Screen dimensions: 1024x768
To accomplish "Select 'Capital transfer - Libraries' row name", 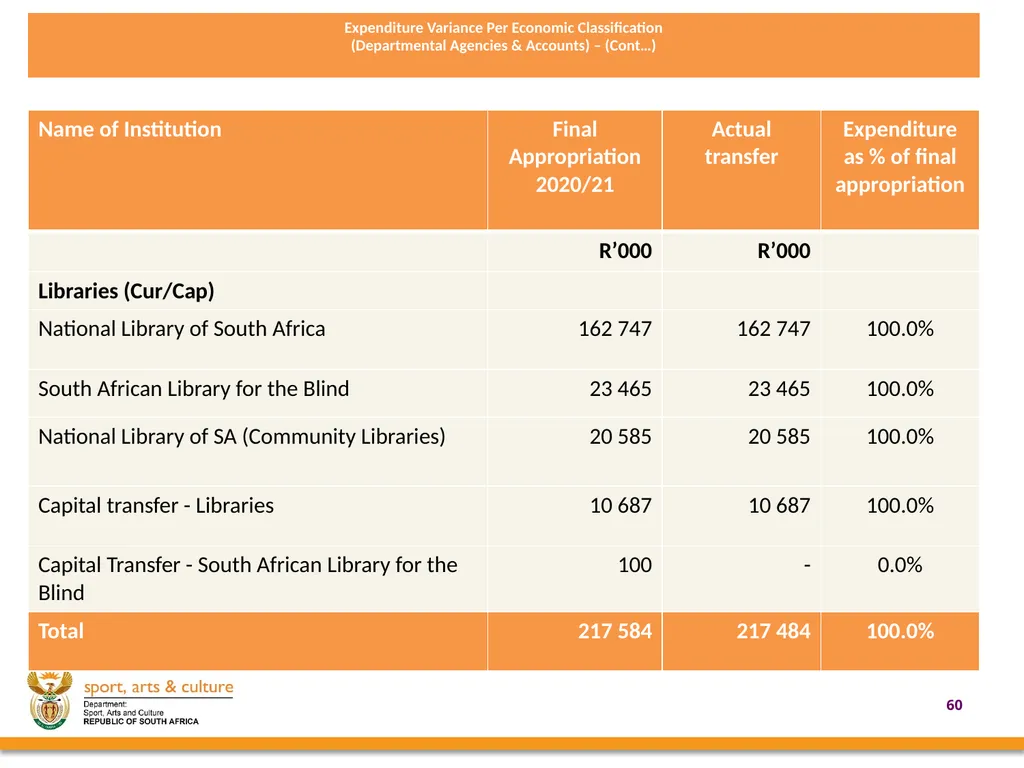I will [156, 505].
